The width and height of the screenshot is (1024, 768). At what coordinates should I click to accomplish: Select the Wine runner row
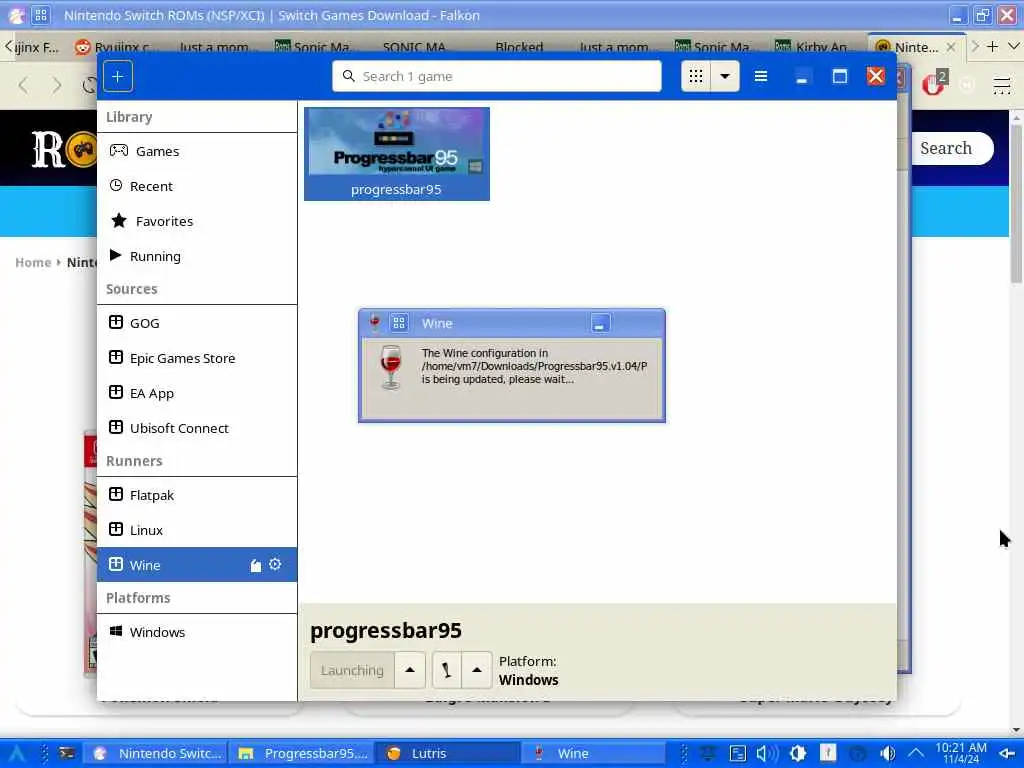(x=197, y=565)
